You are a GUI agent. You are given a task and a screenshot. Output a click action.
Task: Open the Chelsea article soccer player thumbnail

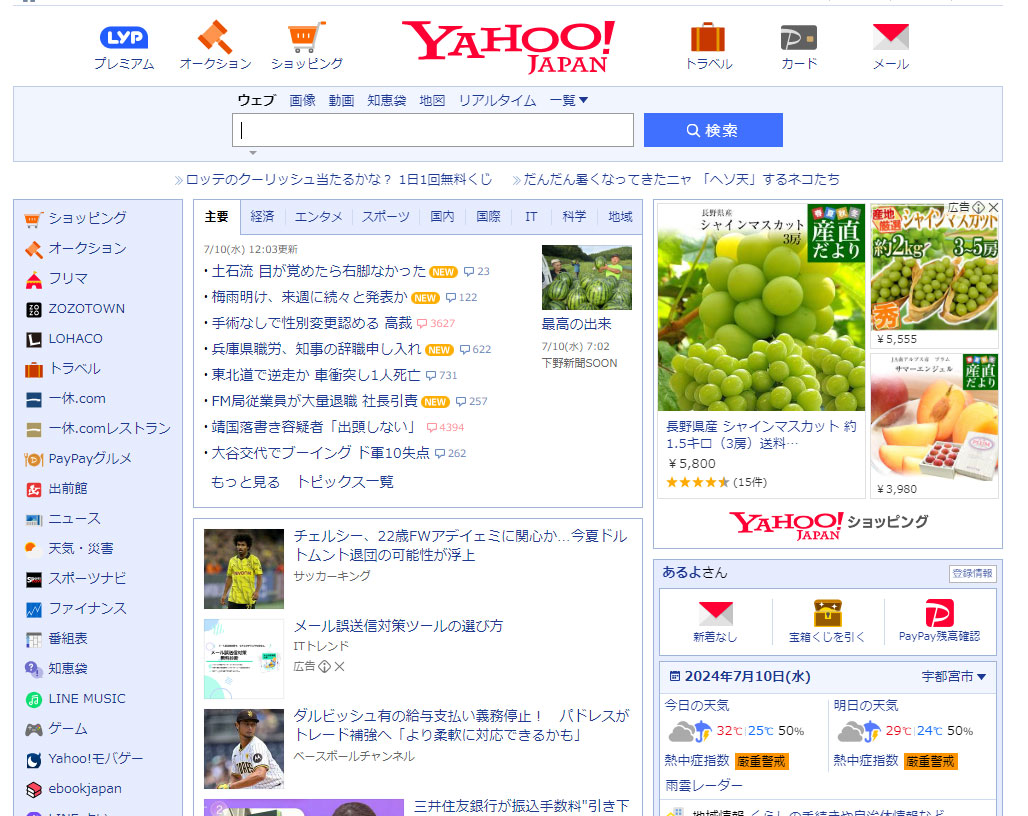[x=244, y=569]
